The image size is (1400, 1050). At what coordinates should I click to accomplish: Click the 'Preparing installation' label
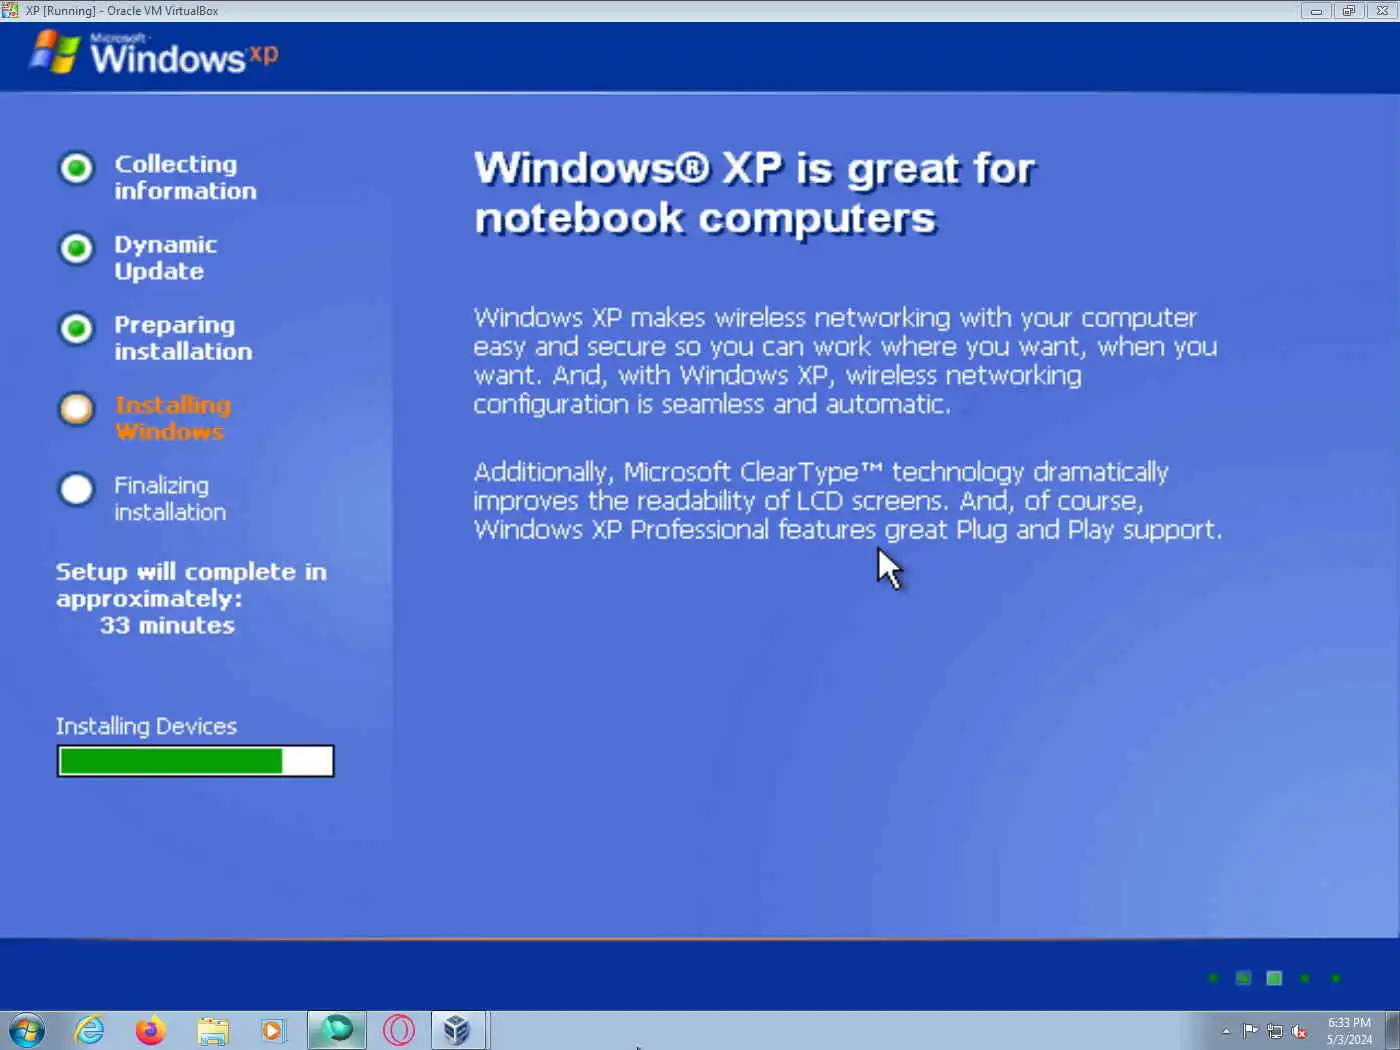click(183, 338)
